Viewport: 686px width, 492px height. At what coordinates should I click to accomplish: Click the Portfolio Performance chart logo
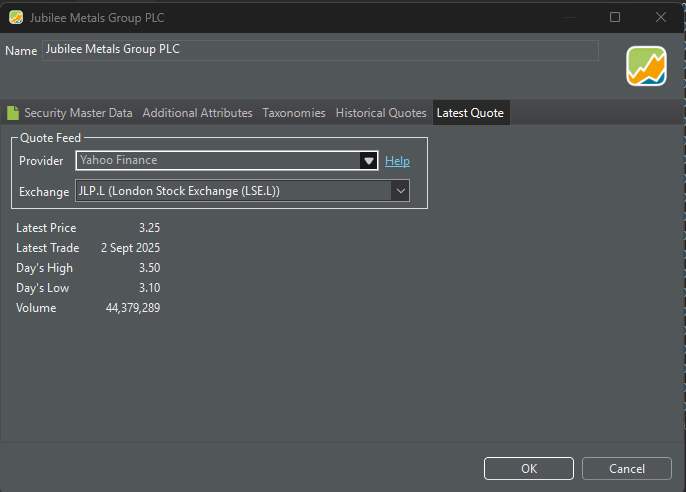click(646, 66)
